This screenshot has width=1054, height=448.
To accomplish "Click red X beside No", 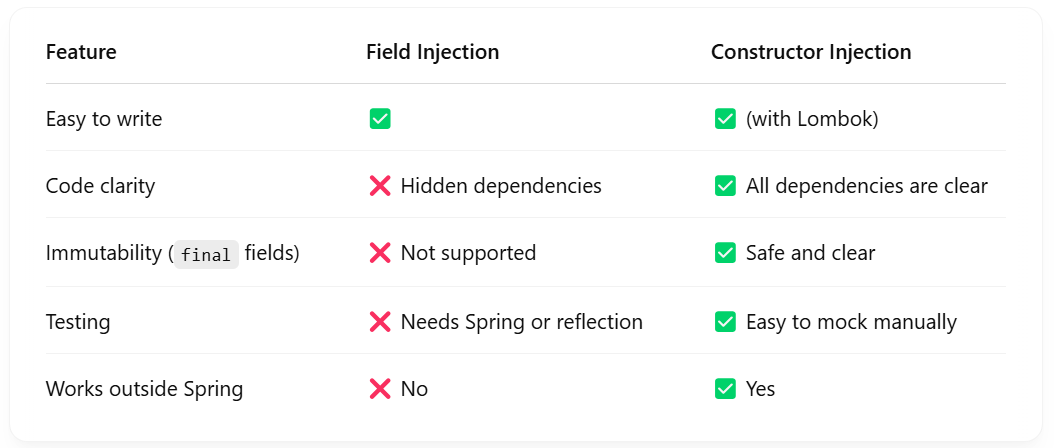I will [x=380, y=389].
